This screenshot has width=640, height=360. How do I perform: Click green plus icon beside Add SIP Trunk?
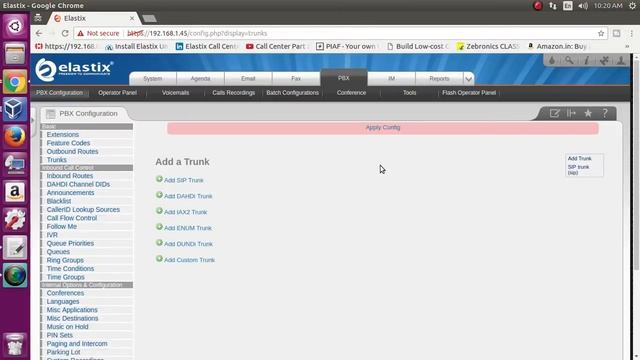(159, 179)
